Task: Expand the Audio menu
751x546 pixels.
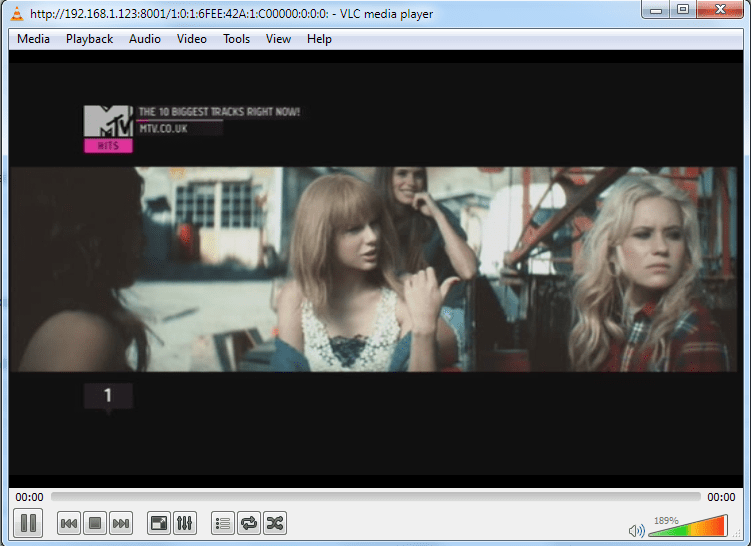Action: coord(144,39)
